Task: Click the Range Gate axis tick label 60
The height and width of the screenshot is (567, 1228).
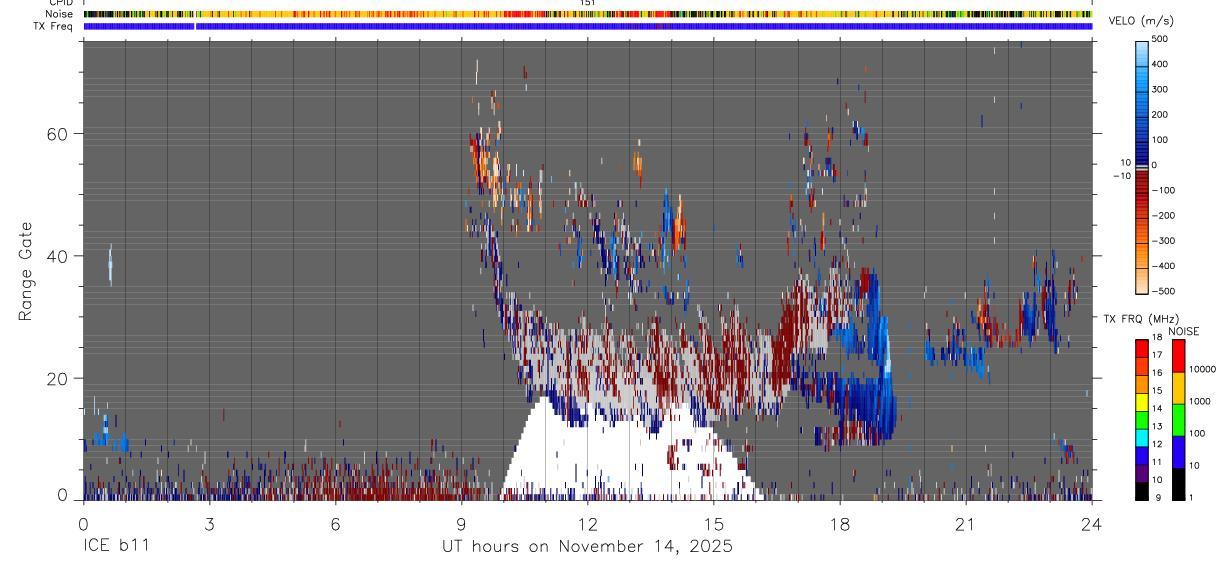Action: pos(56,133)
